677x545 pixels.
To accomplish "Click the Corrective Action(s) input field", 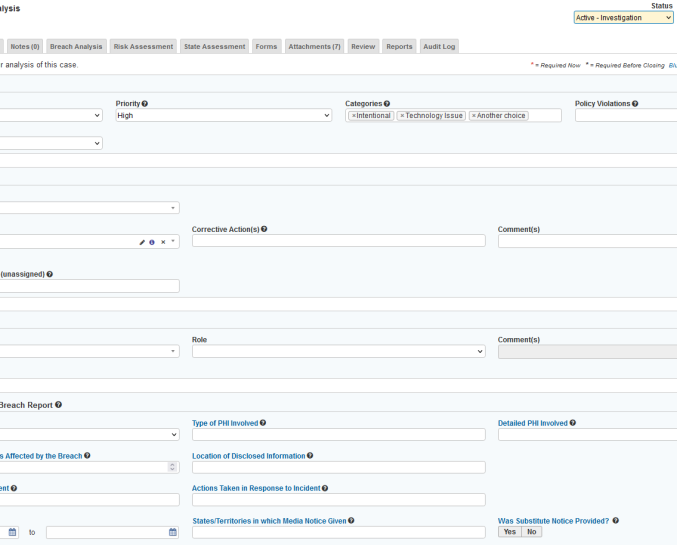I will point(338,241).
